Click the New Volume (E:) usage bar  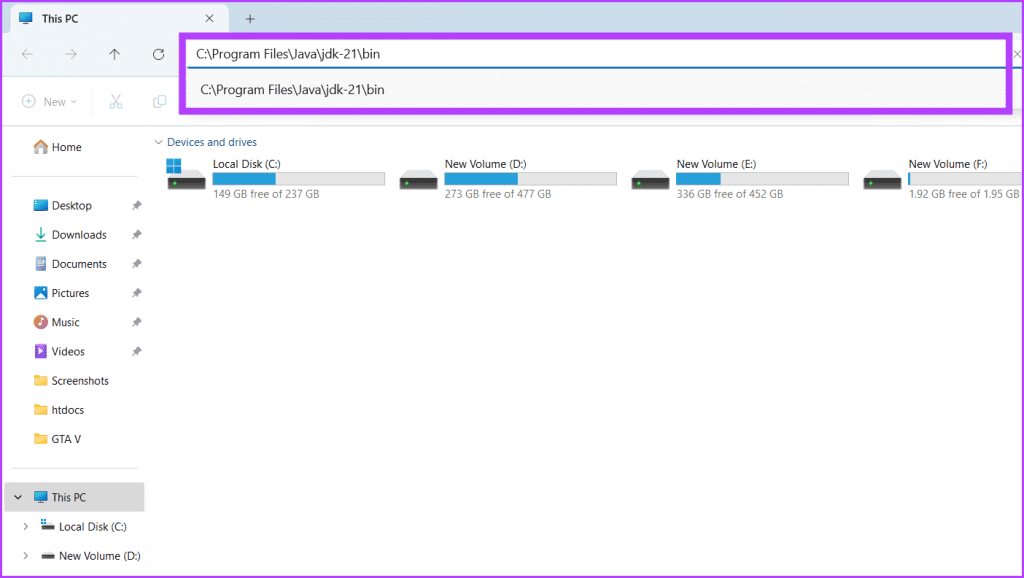pos(762,178)
